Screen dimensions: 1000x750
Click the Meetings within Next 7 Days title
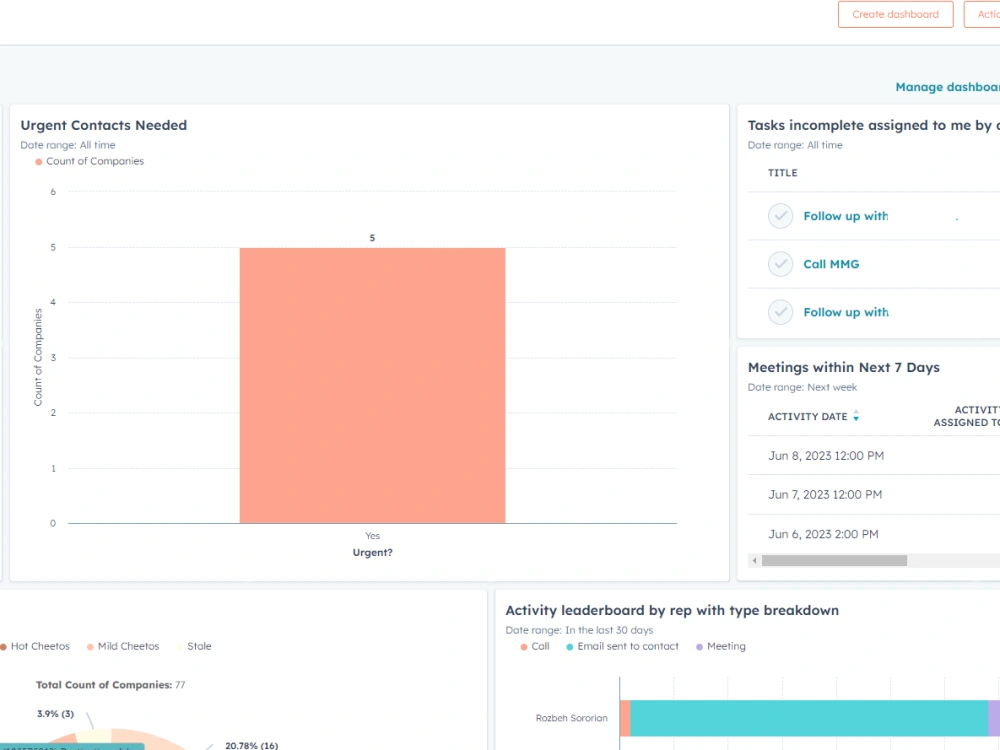[844, 367]
